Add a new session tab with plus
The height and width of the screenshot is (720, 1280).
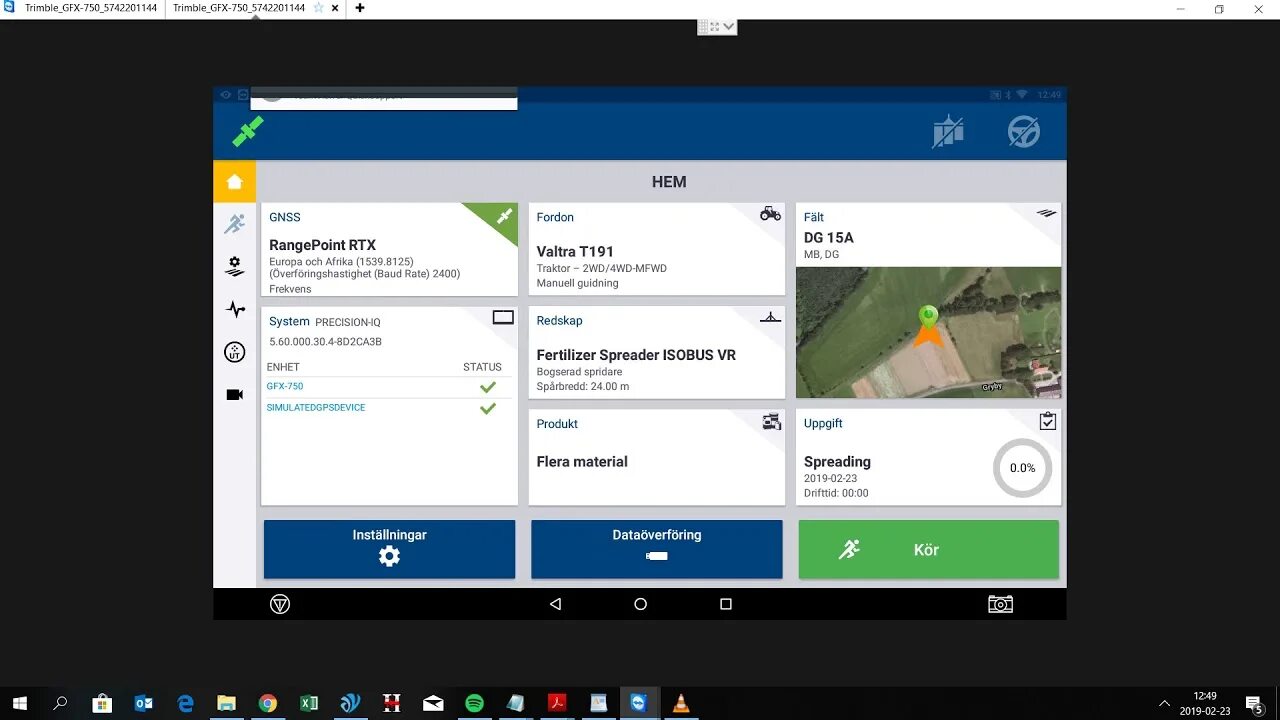point(360,8)
